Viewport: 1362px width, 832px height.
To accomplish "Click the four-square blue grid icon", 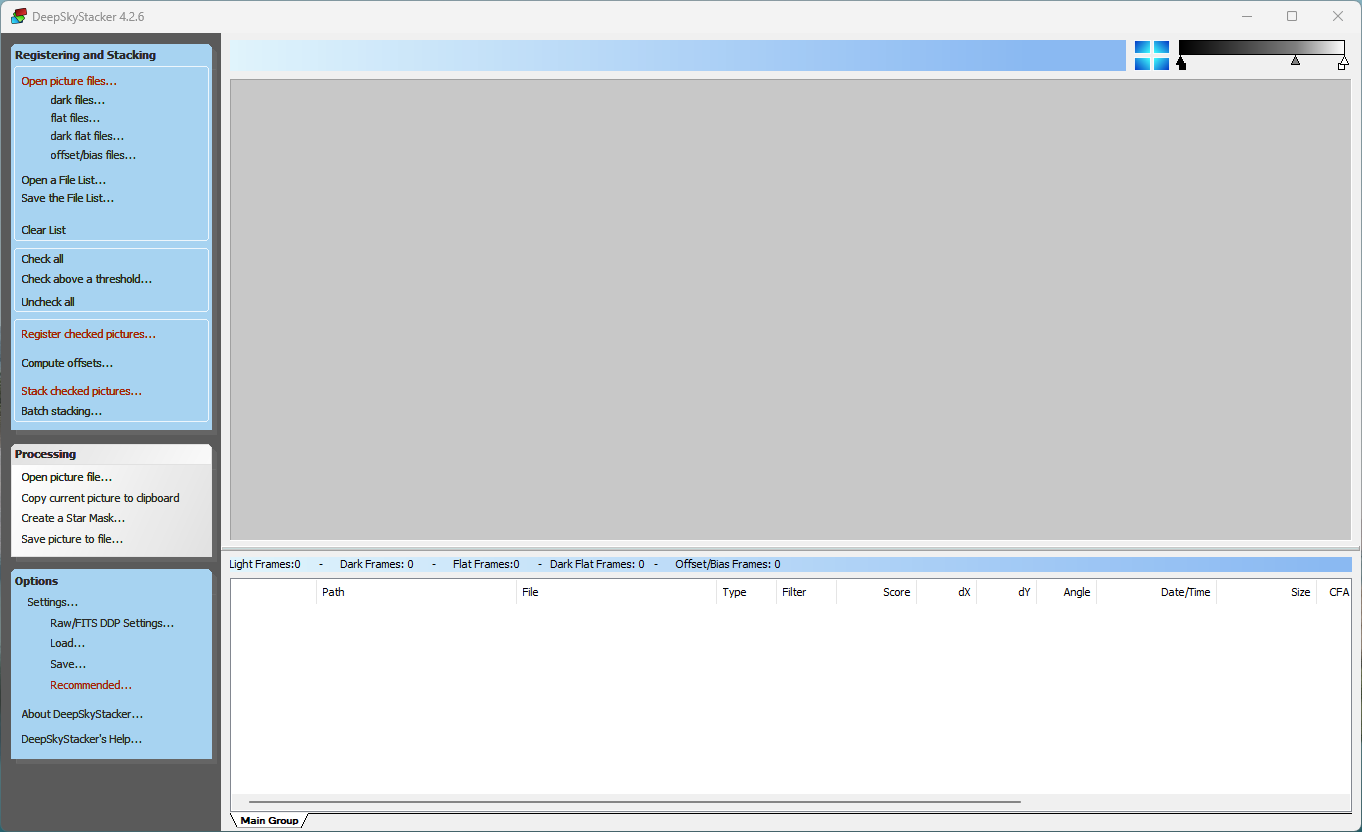I will (1152, 56).
